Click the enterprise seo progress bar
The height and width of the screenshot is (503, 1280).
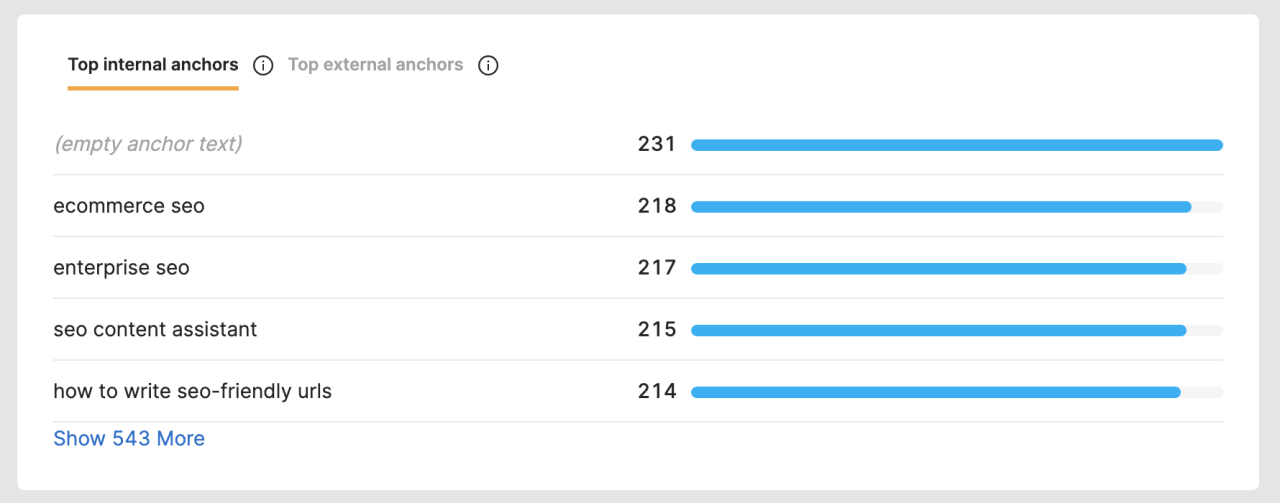point(938,269)
